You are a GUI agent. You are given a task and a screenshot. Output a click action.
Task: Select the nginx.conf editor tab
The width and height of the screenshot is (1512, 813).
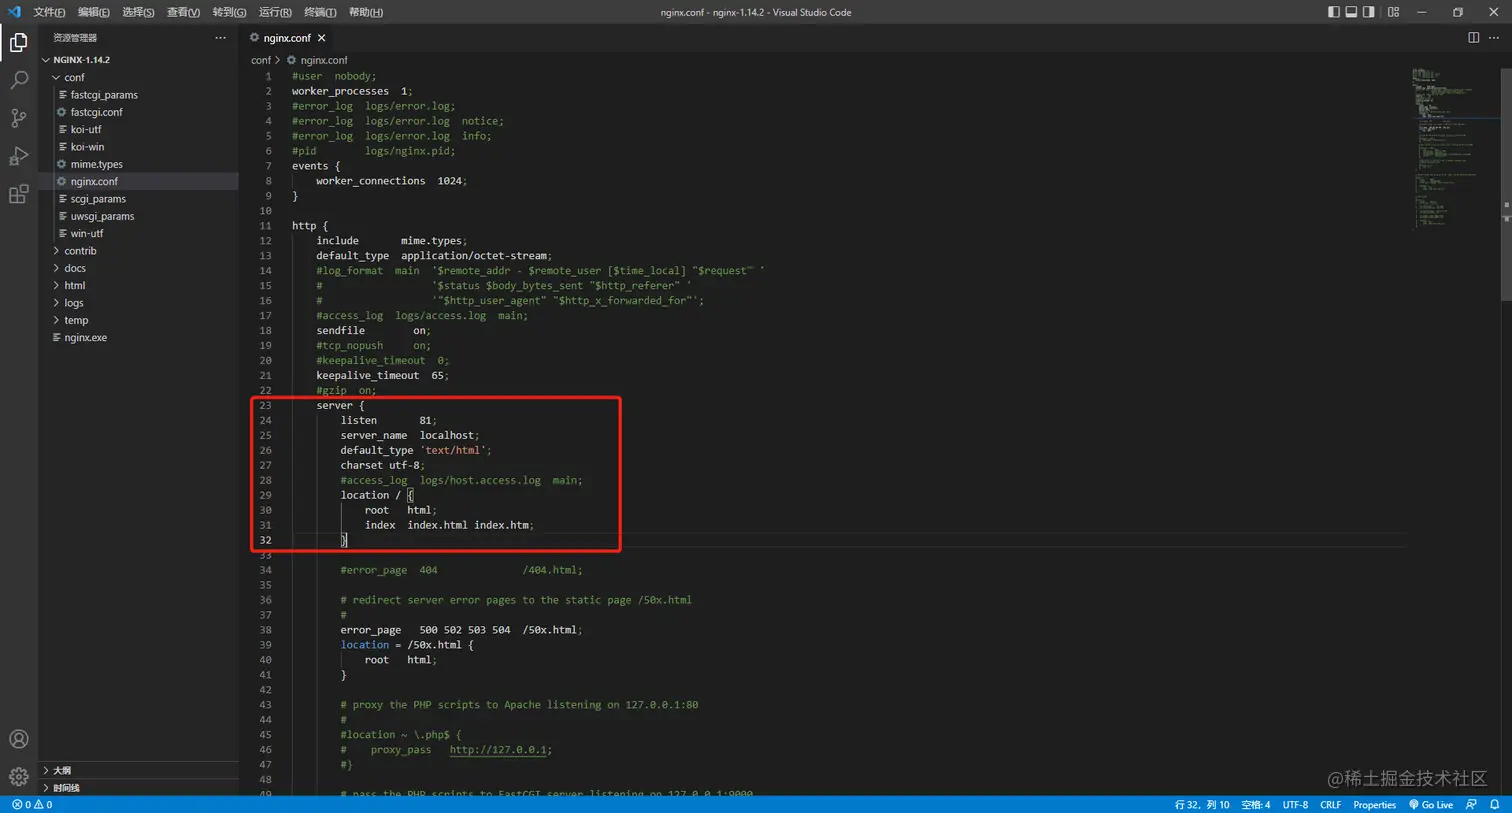[x=287, y=38]
